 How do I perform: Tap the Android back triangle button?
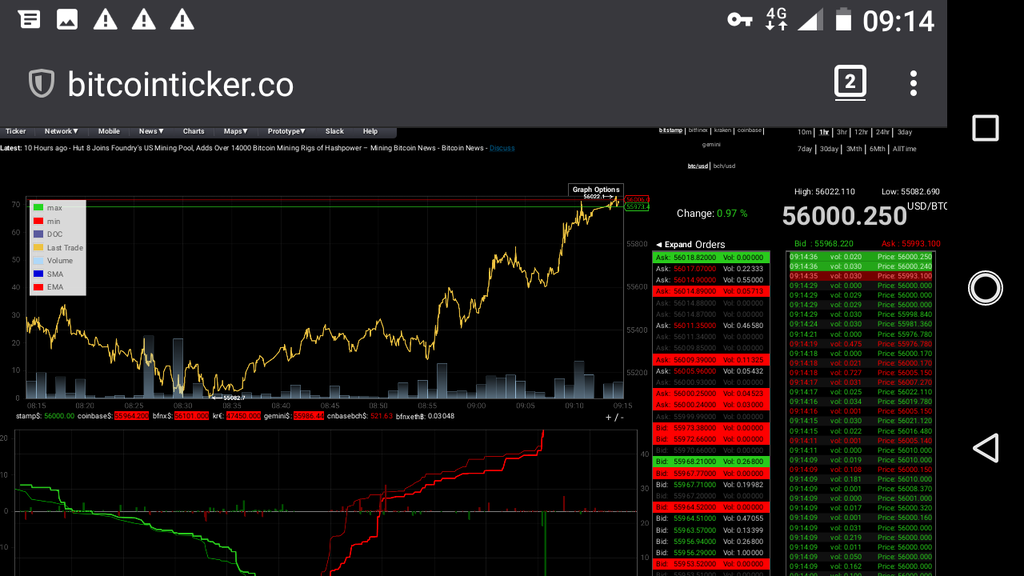tap(985, 448)
